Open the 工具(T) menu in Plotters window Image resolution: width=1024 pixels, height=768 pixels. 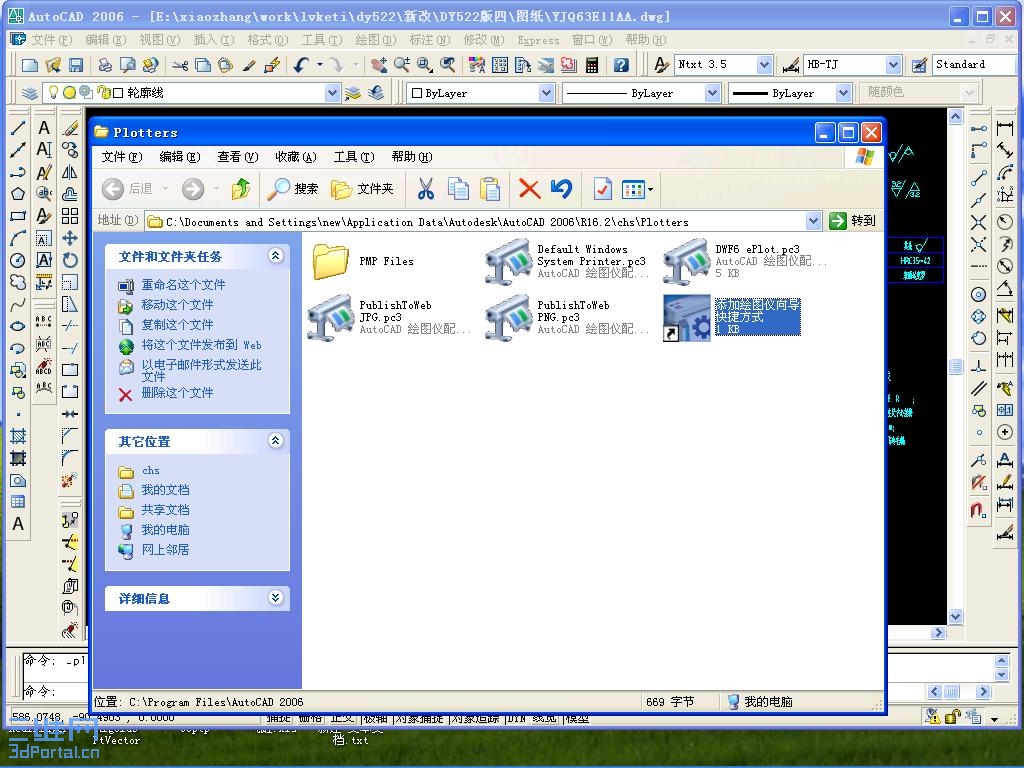354,157
